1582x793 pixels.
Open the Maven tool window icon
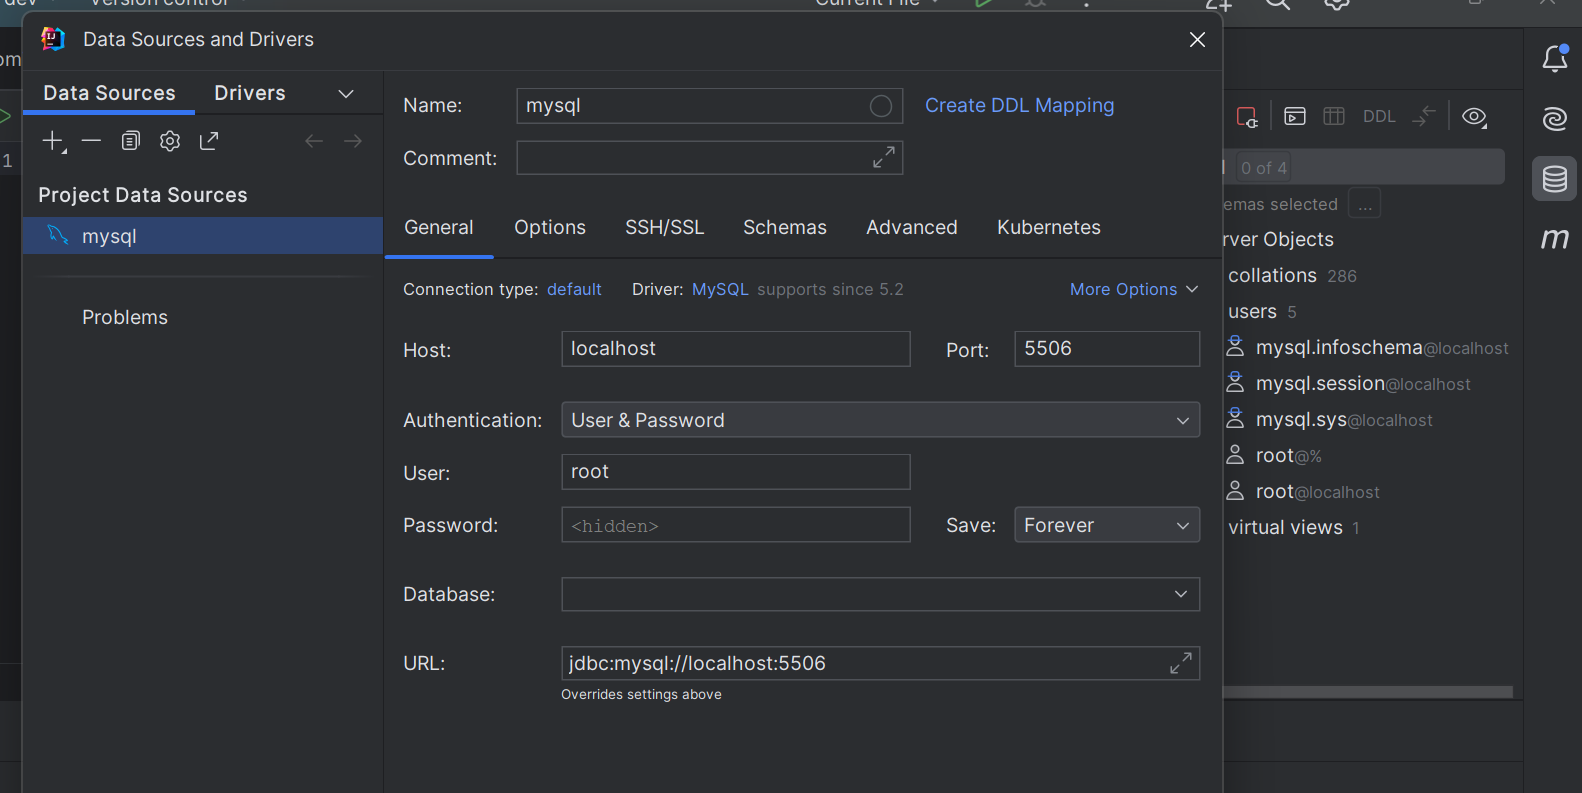(1555, 238)
